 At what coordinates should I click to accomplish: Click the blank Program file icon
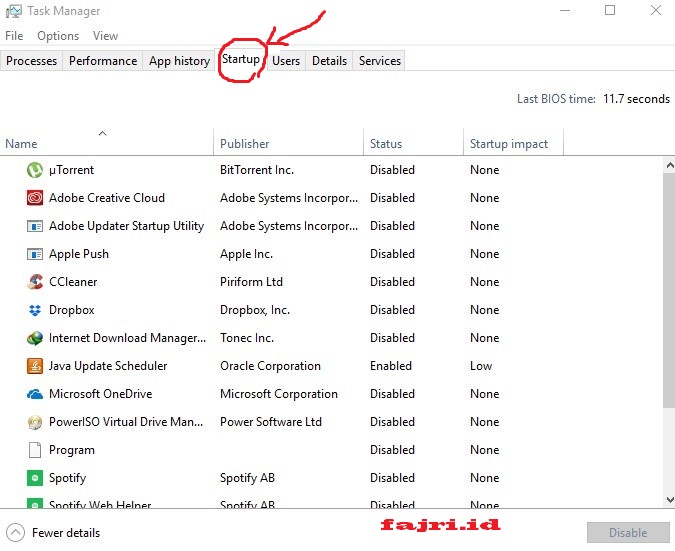point(35,450)
